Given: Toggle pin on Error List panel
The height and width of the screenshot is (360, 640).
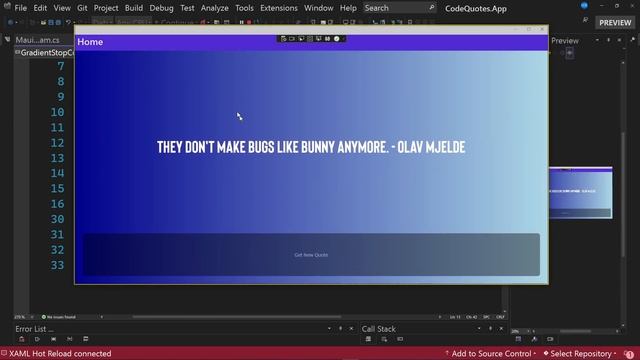Looking at the screenshot, I should (340, 329).
